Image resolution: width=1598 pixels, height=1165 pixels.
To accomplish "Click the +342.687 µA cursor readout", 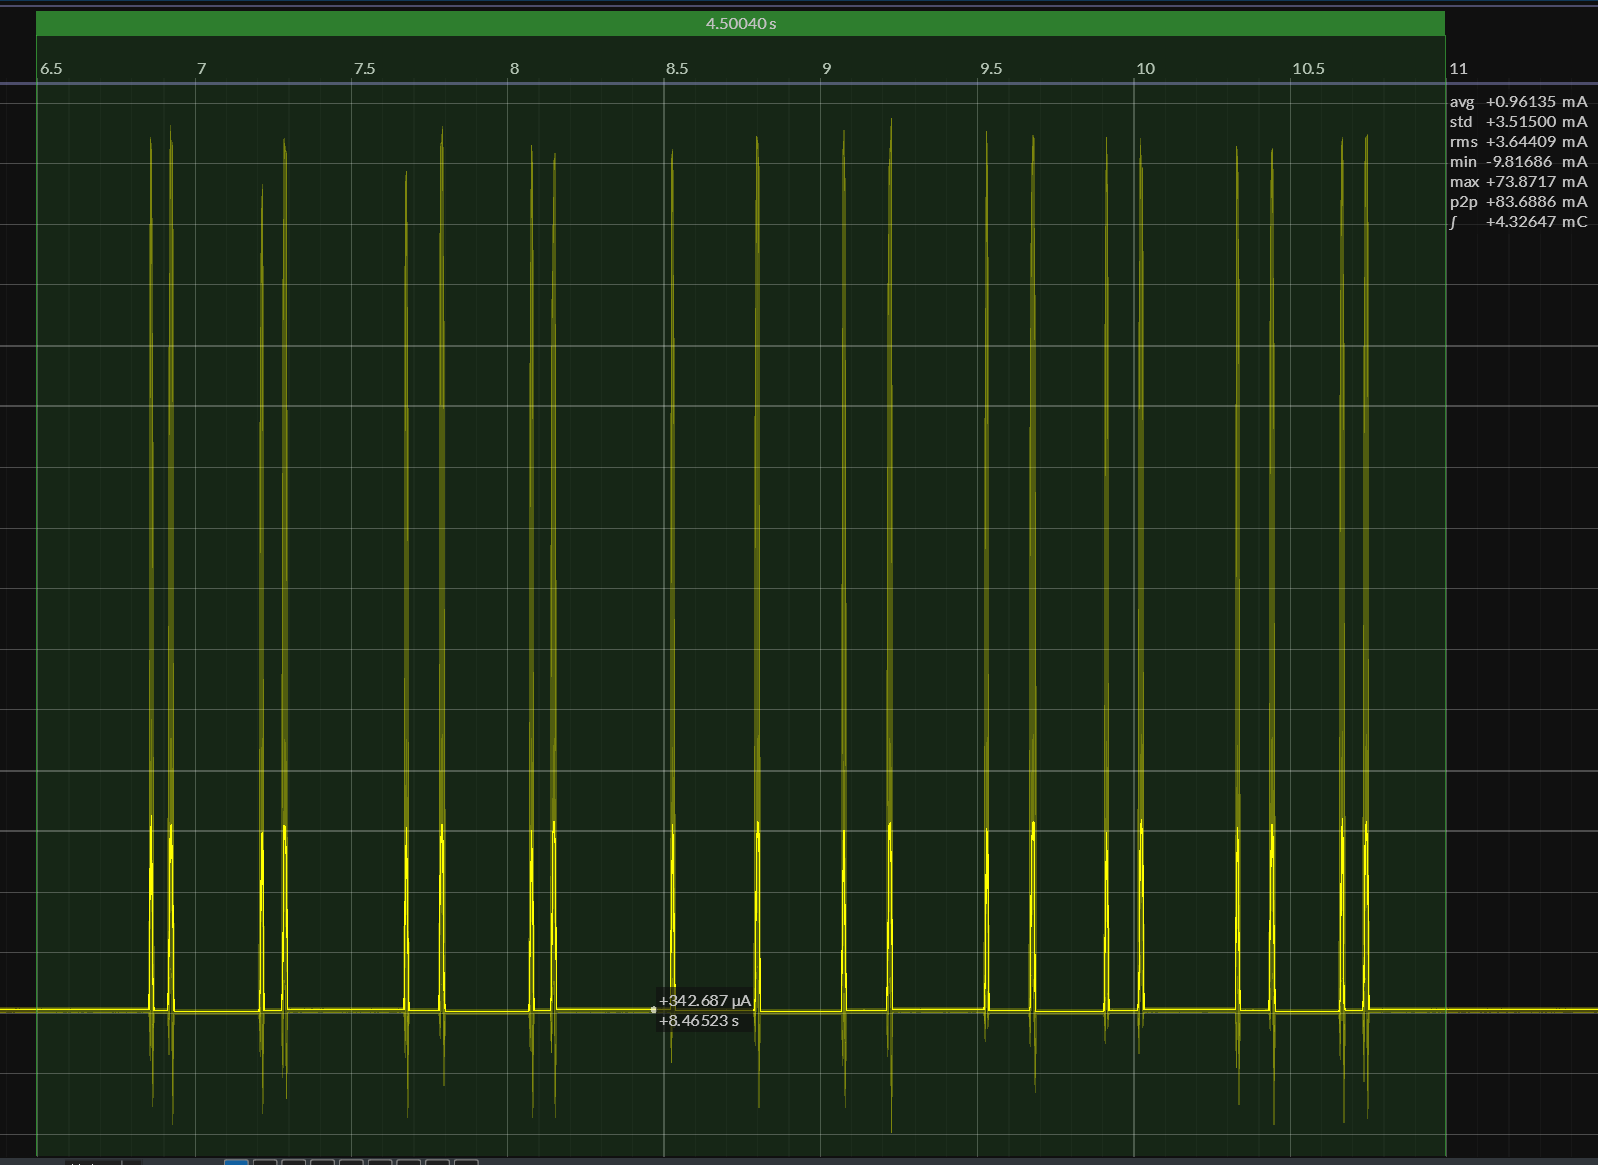I will pyautogui.click(x=704, y=1000).
